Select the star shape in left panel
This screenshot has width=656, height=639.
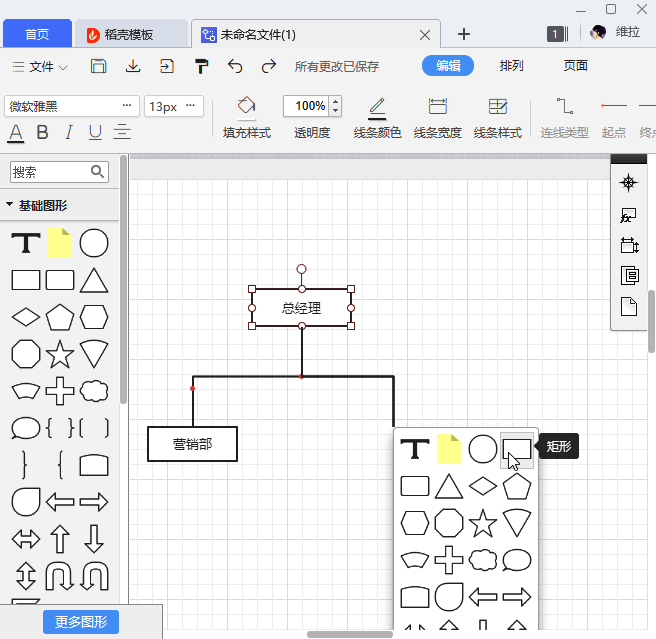(60, 354)
